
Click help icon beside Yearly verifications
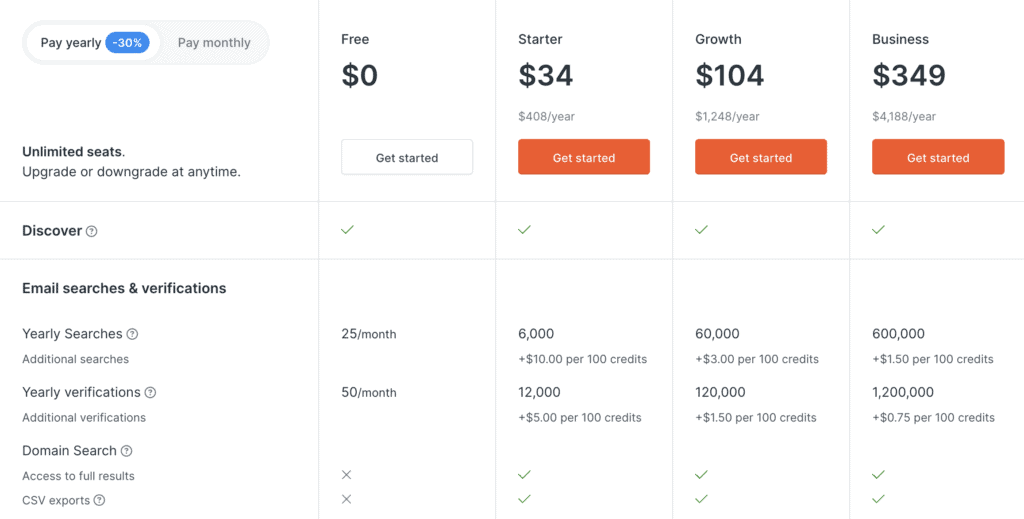(x=150, y=393)
